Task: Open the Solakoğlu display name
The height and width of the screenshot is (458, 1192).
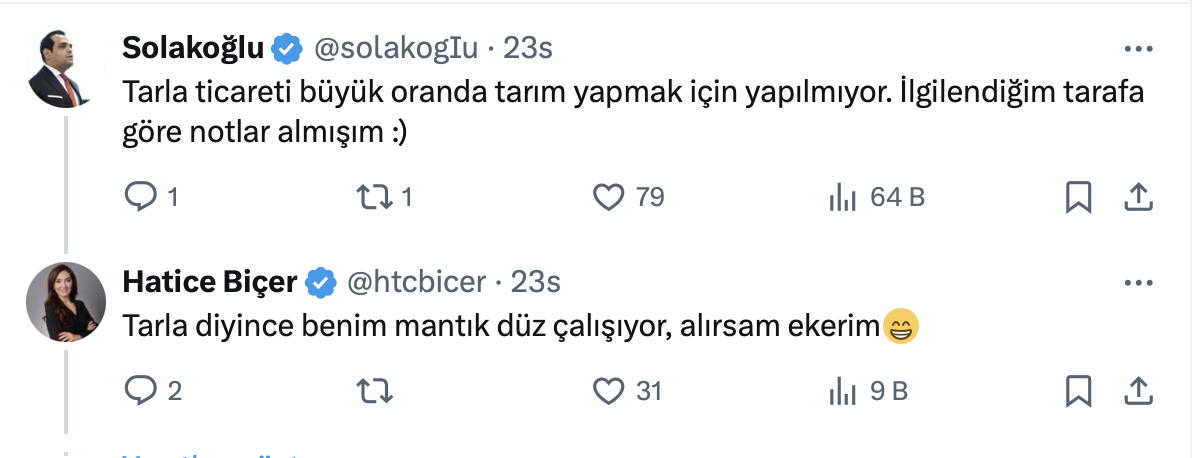Action: pyautogui.click(x=193, y=48)
